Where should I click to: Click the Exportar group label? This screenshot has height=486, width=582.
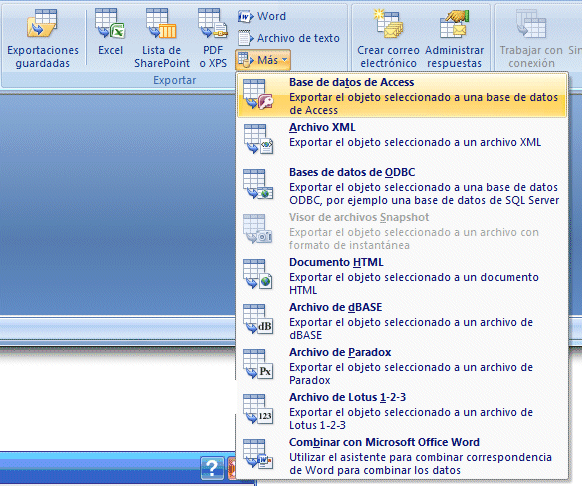[x=174, y=80]
